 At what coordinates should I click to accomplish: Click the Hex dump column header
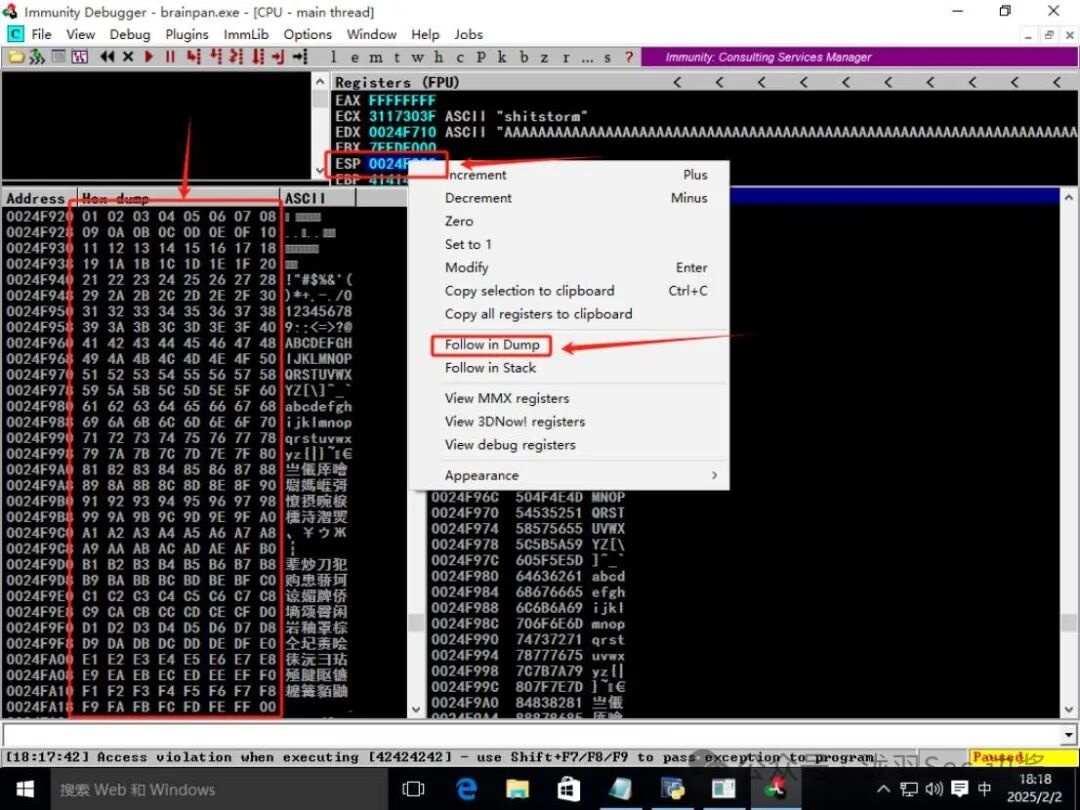[x=178, y=198]
